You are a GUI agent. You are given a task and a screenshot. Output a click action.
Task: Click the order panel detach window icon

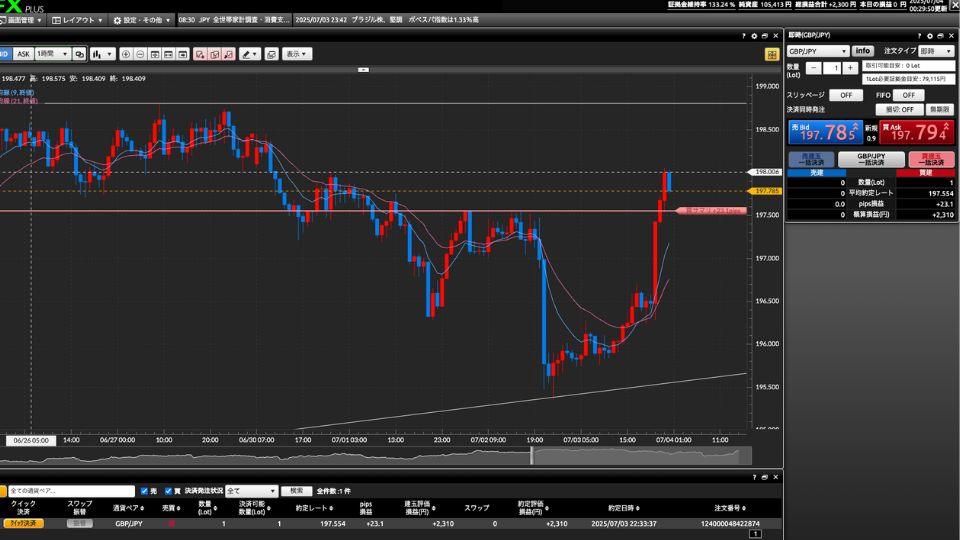click(940, 36)
